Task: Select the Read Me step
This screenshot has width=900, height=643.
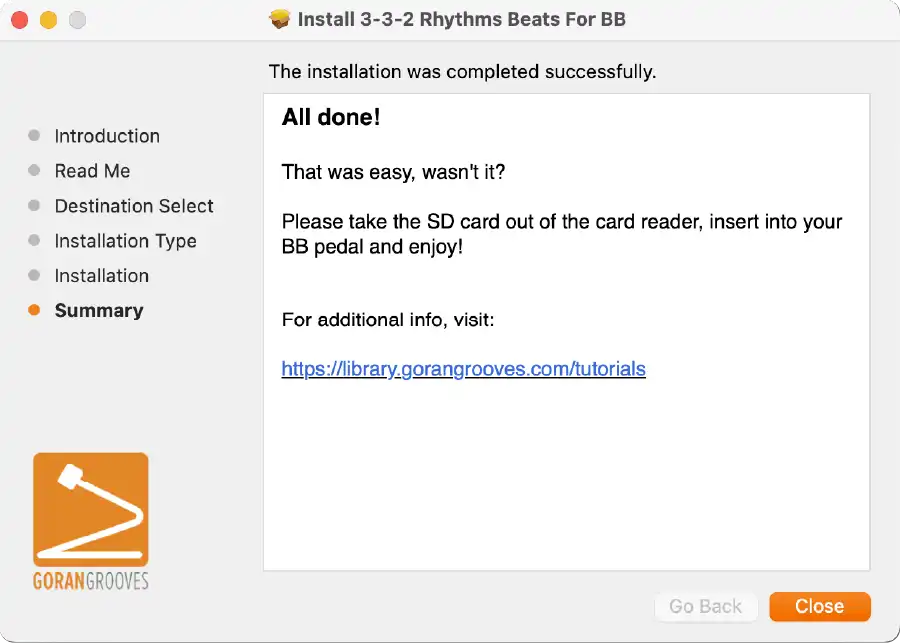Action: 92,171
